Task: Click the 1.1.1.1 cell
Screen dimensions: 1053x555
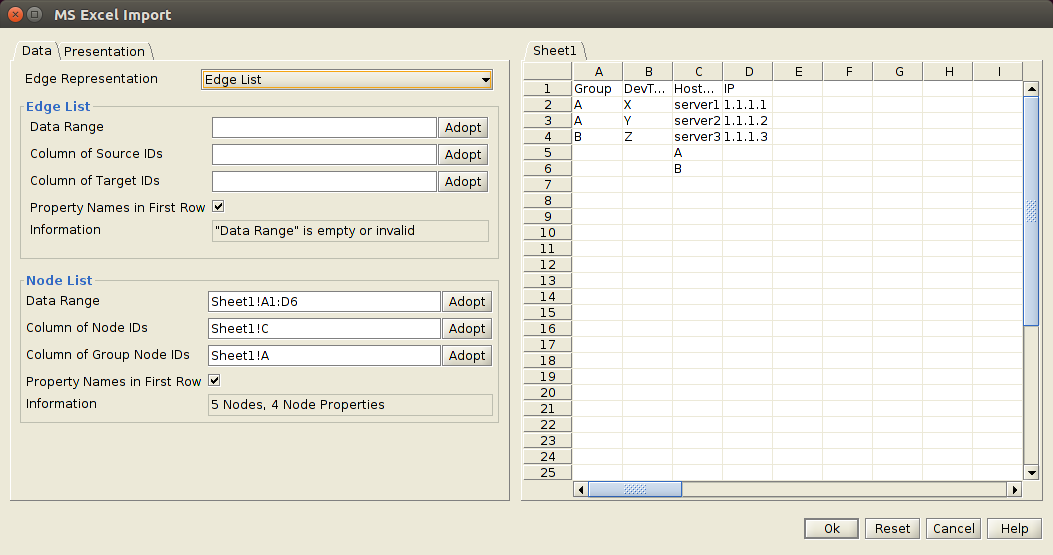Action: click(747, 105)
